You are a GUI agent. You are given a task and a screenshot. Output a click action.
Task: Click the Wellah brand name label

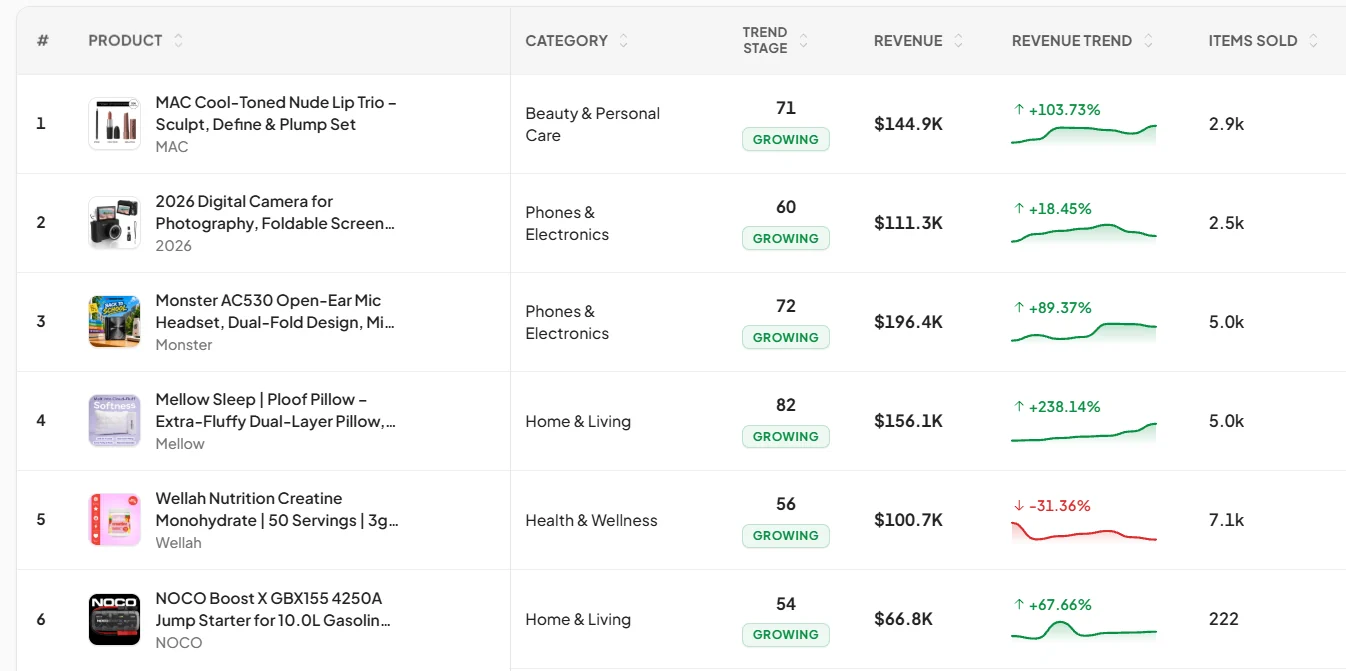(178, 543)
